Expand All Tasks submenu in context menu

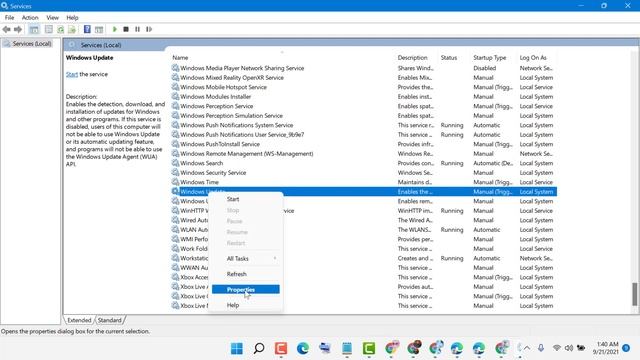point(246,258)
